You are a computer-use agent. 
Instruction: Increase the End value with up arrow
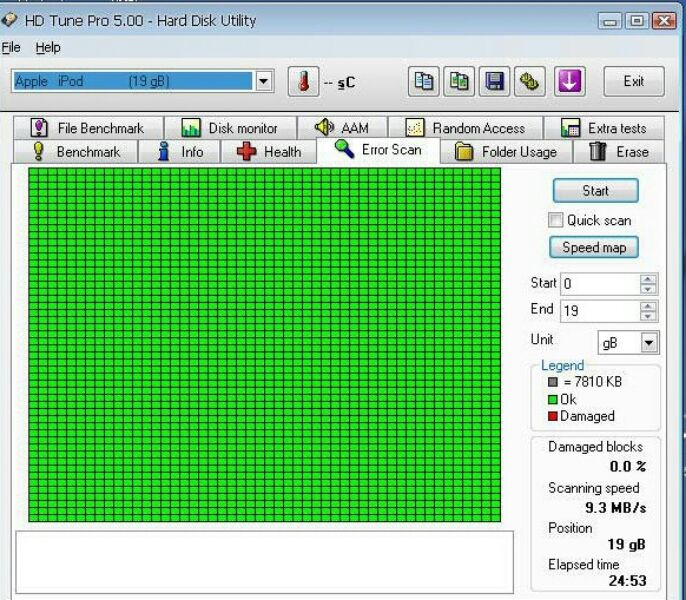click(648, 306)
